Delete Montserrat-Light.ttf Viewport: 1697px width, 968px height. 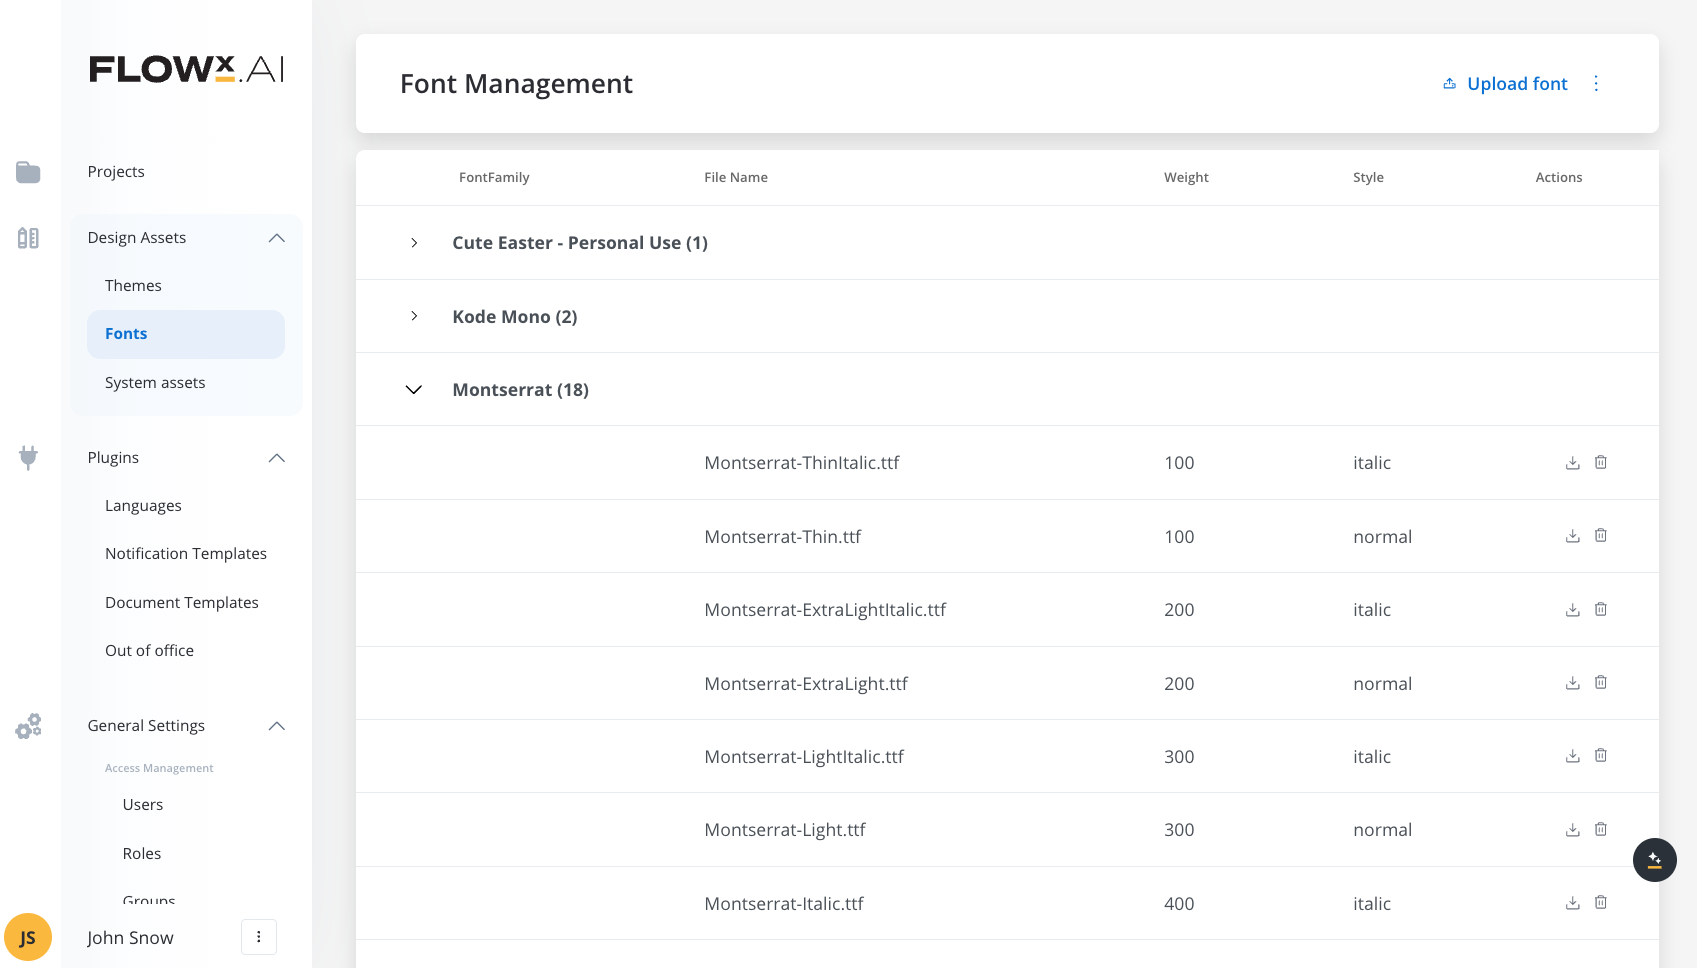click(1600, 829)
